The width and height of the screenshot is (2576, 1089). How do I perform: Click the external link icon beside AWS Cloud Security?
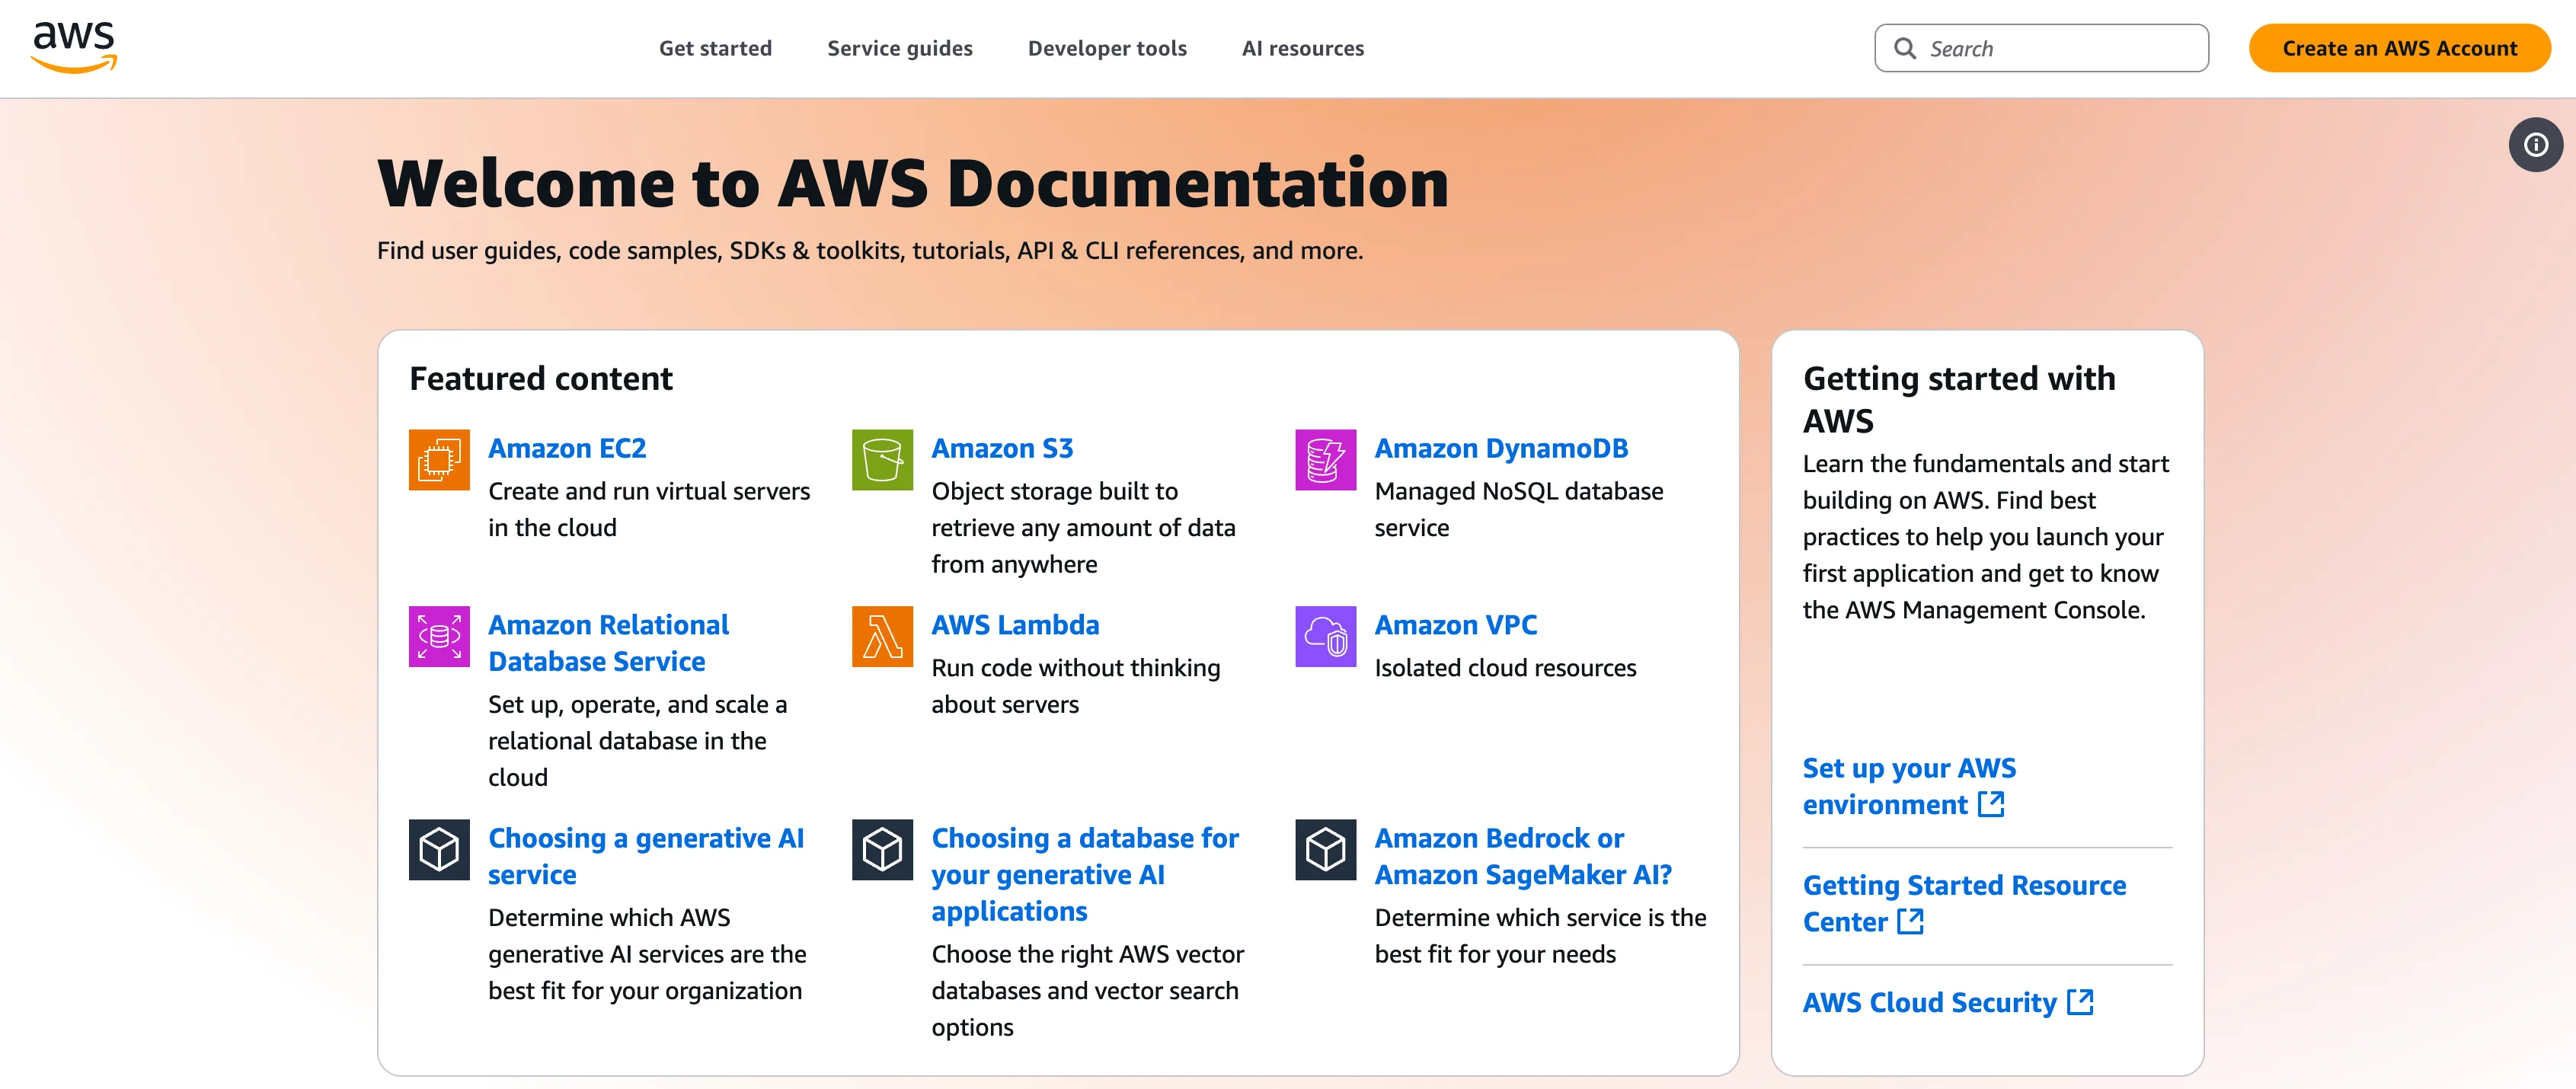[x=2082, y=1003]
